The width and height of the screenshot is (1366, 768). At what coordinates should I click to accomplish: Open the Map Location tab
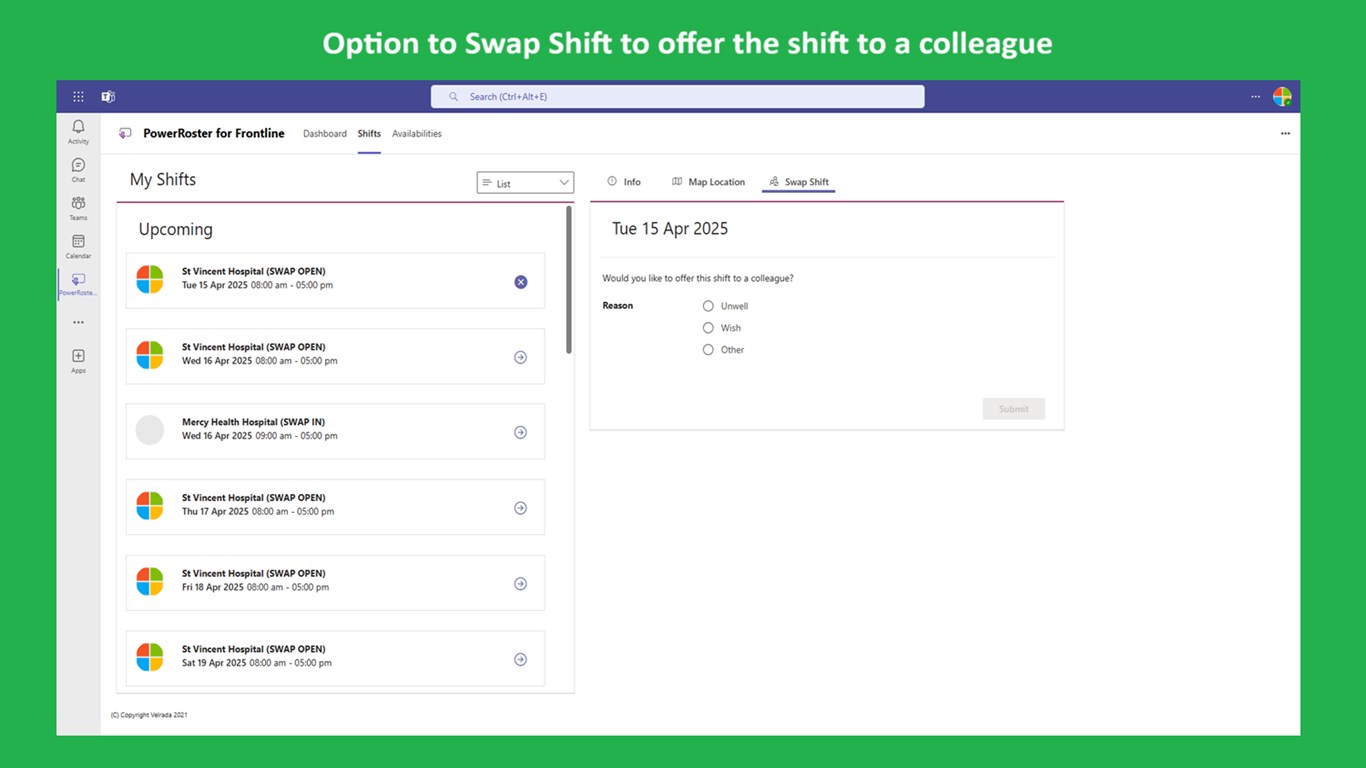tap(708, 182)
